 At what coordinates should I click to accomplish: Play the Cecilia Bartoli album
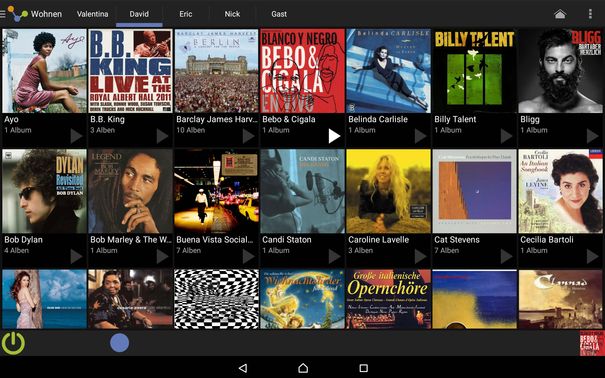pyautogui.click(x=592, y=256)
